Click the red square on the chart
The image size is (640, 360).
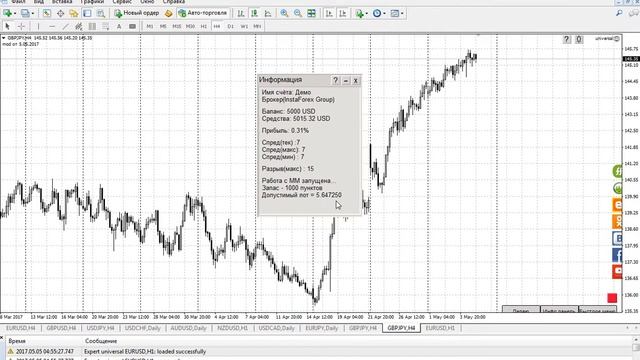612,298
